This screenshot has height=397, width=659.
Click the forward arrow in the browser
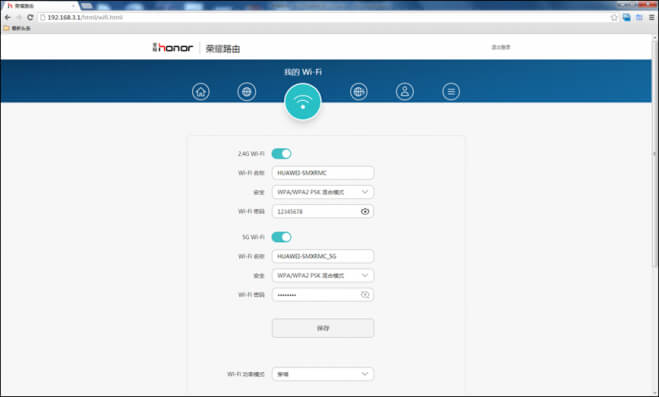pos(19,17)
